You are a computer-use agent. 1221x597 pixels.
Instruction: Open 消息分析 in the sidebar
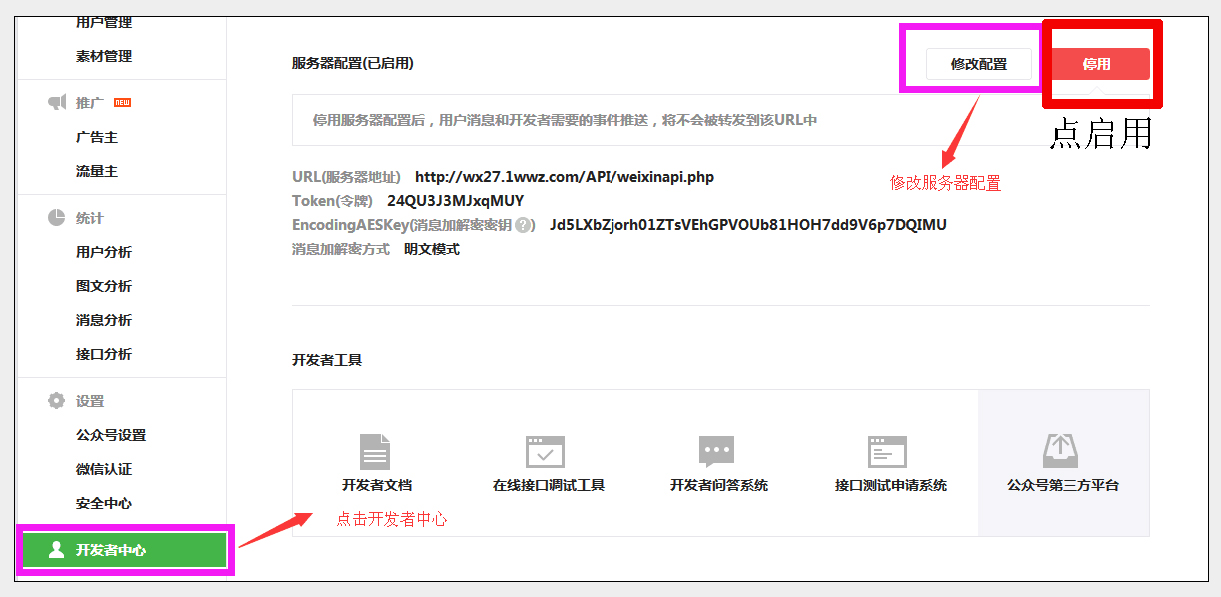pyautogui.click(x=104, y=320)
